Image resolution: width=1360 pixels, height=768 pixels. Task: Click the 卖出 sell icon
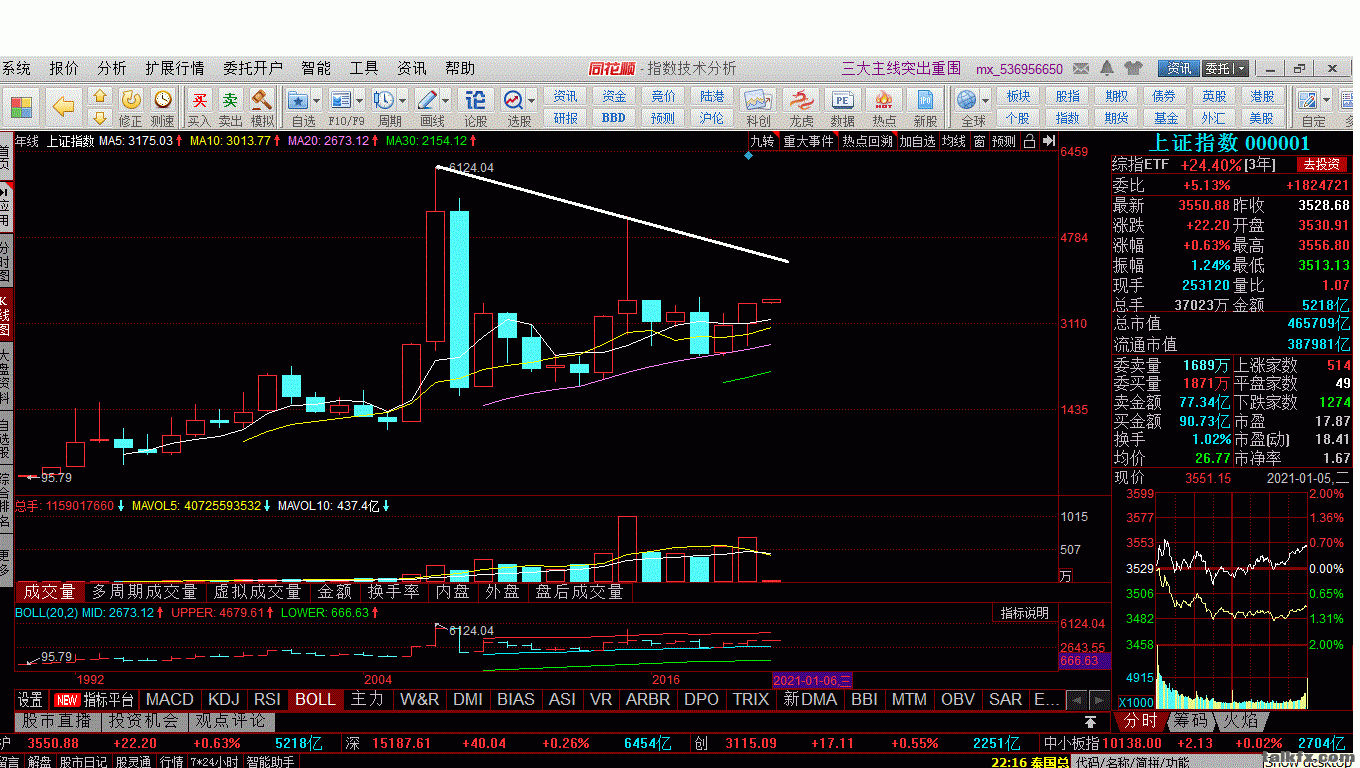coord(231,106)
